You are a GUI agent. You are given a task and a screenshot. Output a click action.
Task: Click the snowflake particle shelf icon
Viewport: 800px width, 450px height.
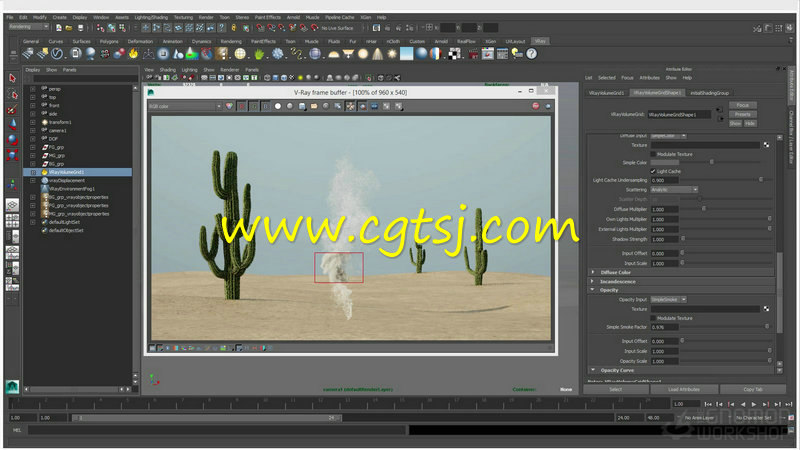click(x=278, y=54)
